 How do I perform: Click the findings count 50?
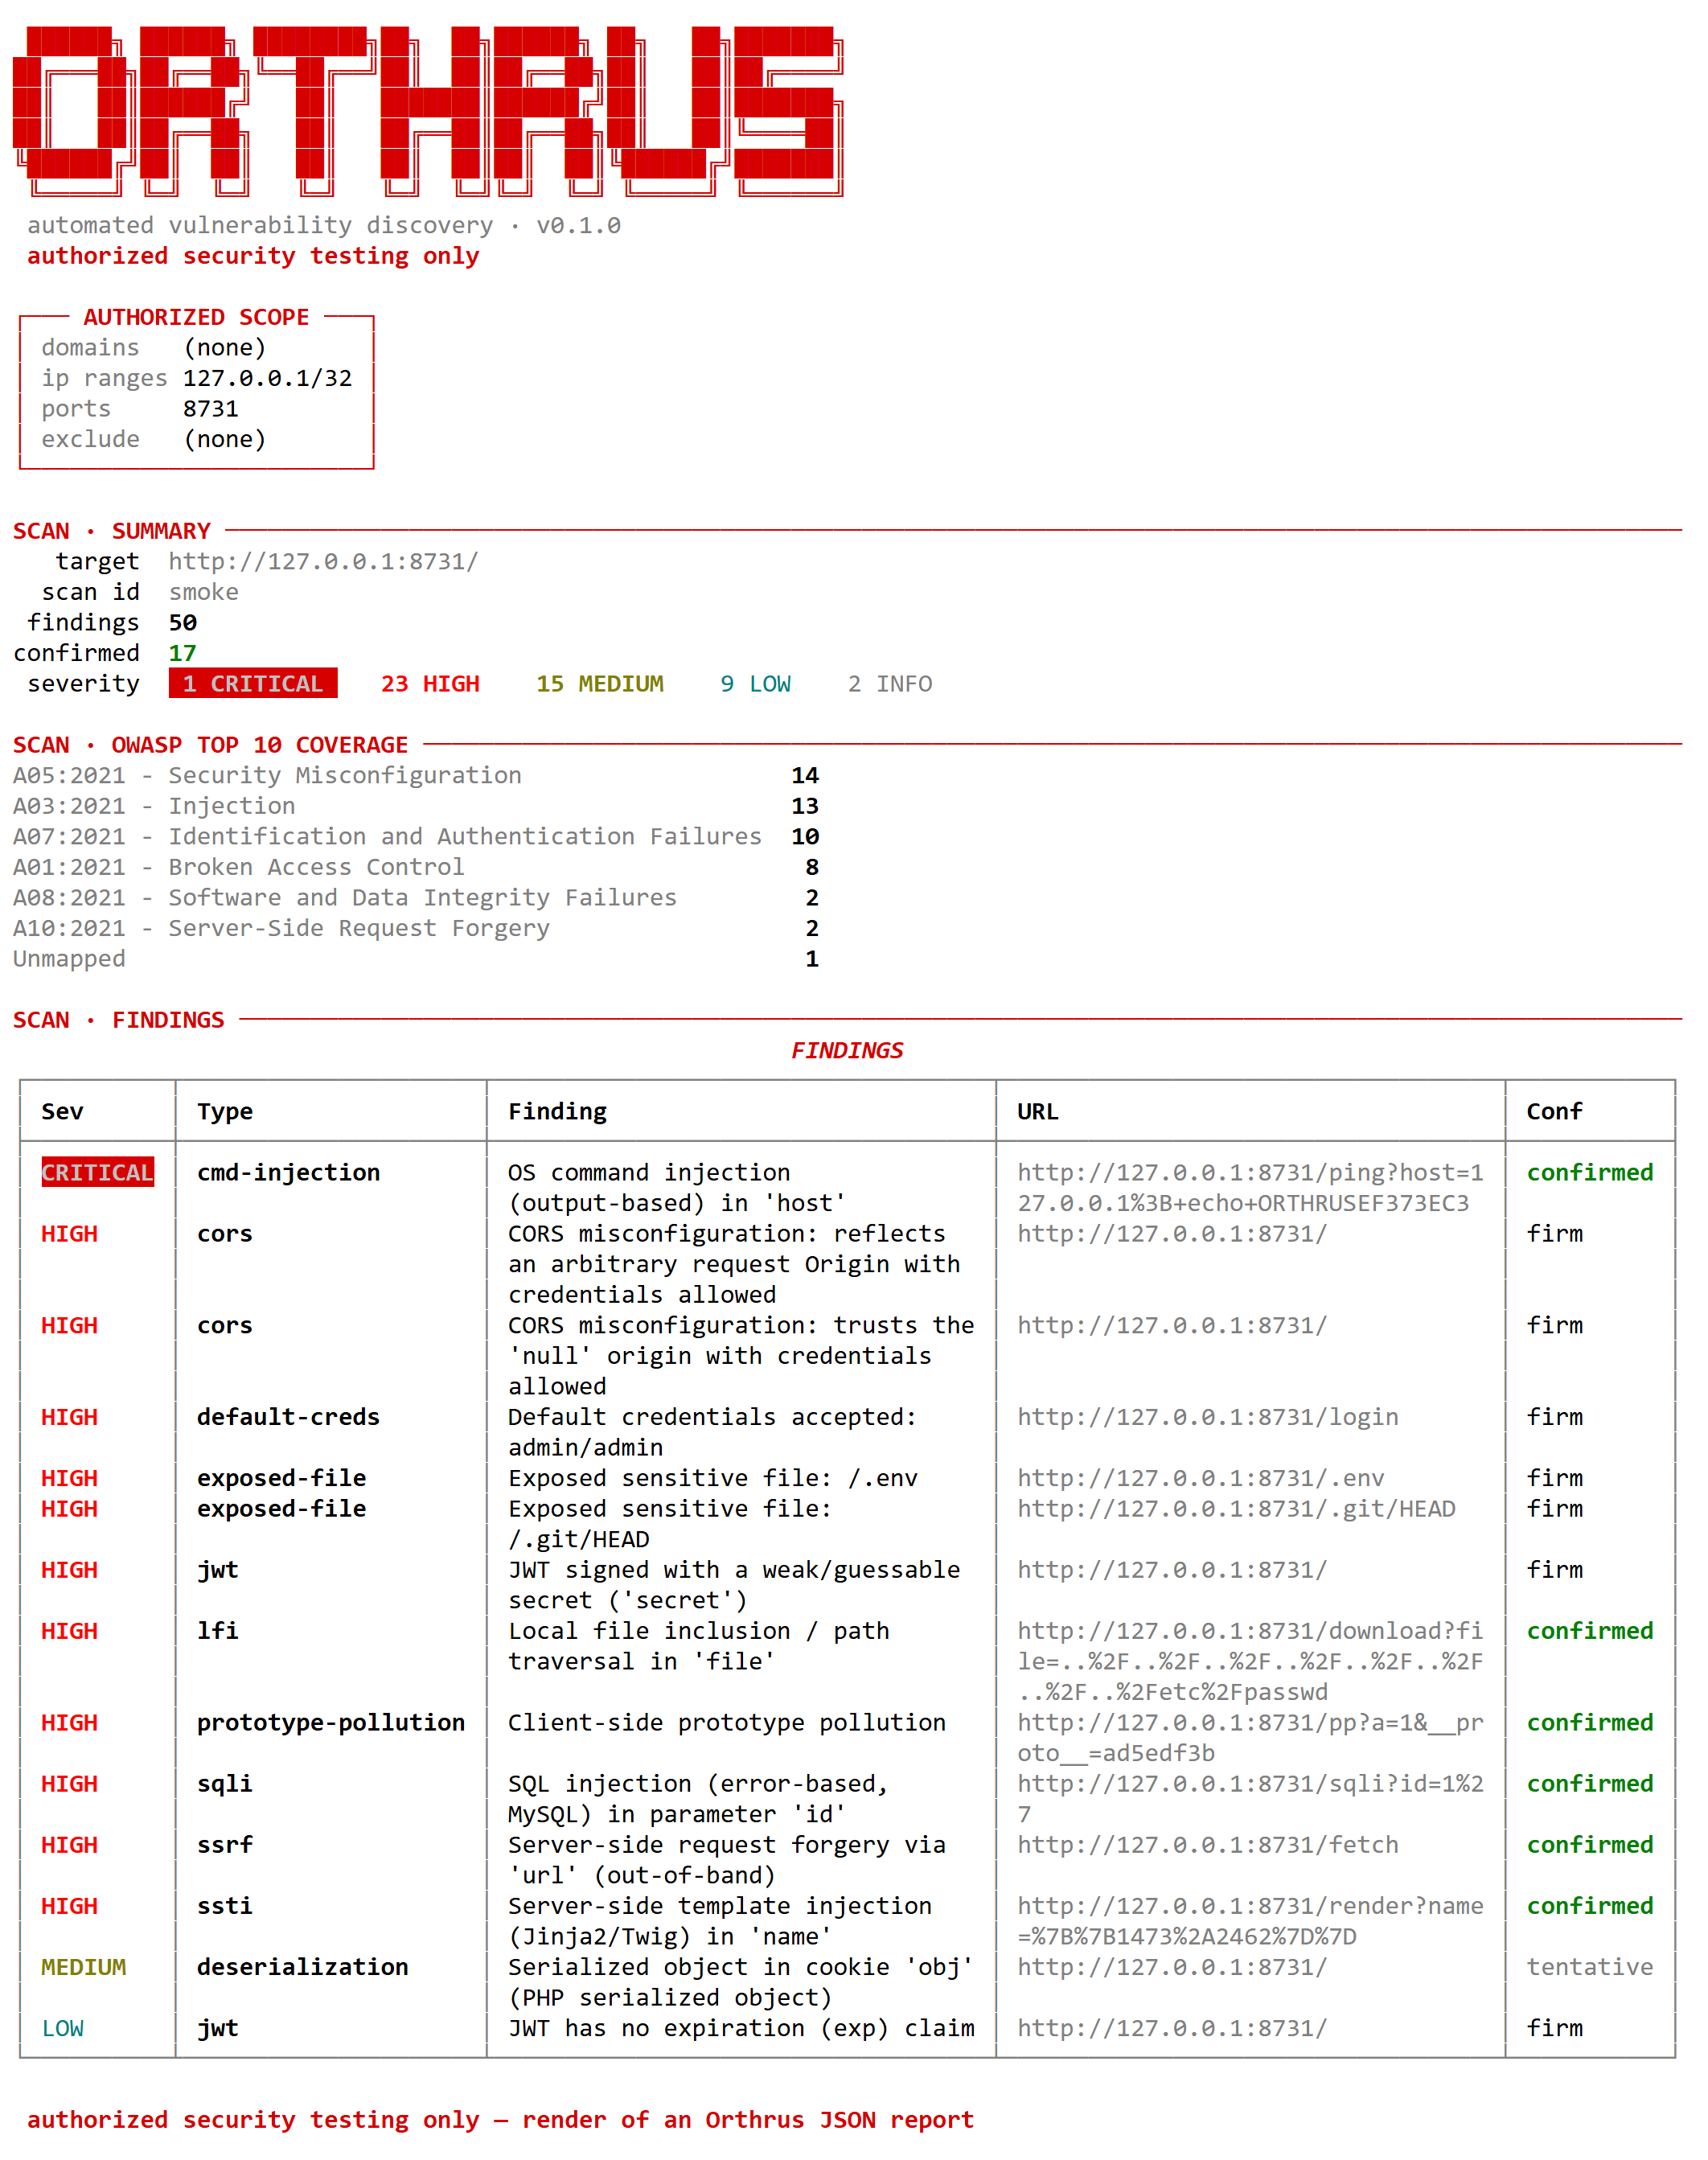[x=183, y=622]
